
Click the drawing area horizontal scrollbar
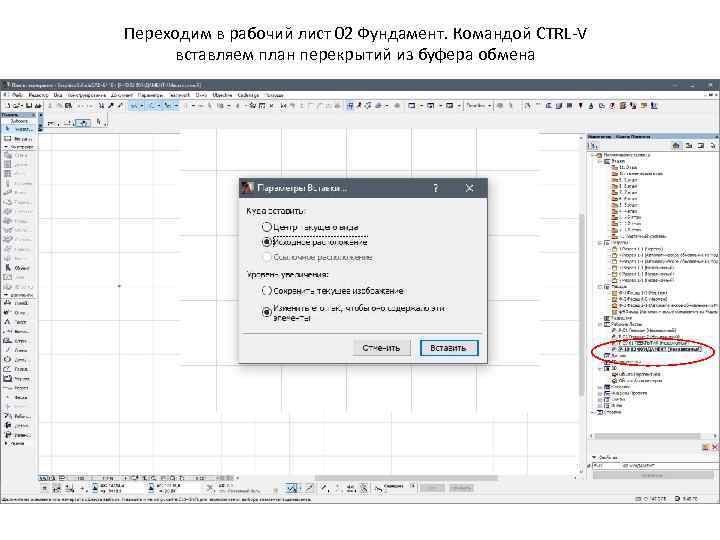coord(406,478)
